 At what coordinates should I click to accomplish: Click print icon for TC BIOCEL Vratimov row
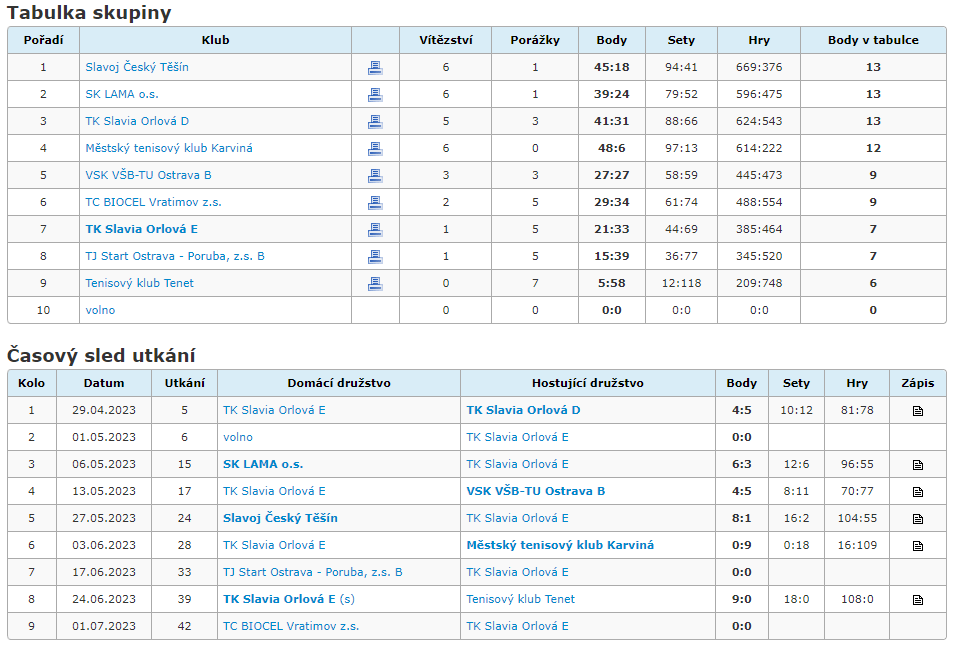click(x=375, y=203)
